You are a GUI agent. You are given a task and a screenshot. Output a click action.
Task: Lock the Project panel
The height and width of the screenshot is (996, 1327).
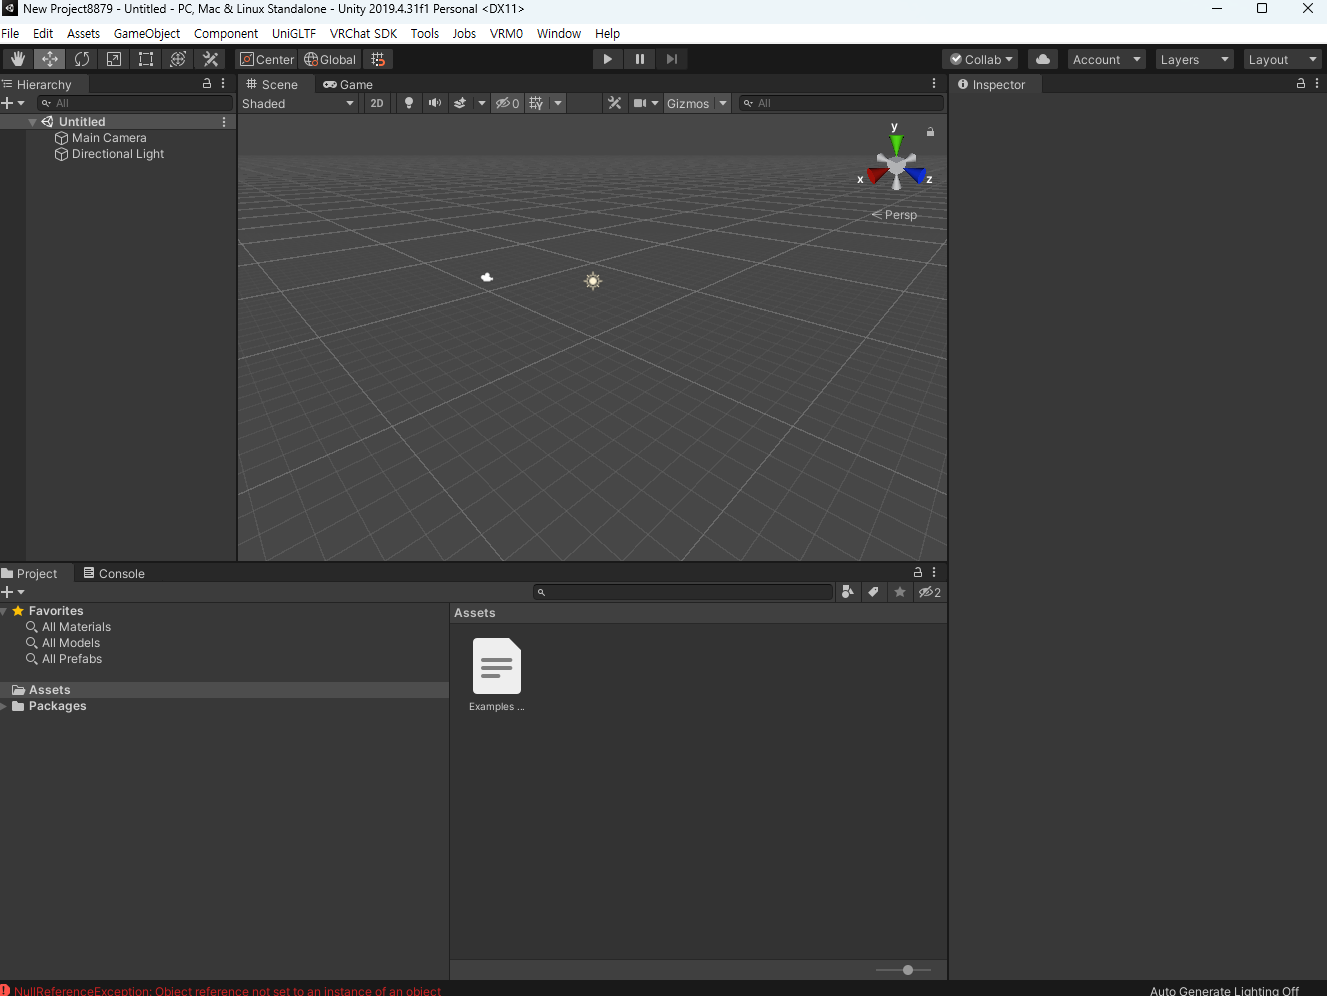[x=918, y=573]
